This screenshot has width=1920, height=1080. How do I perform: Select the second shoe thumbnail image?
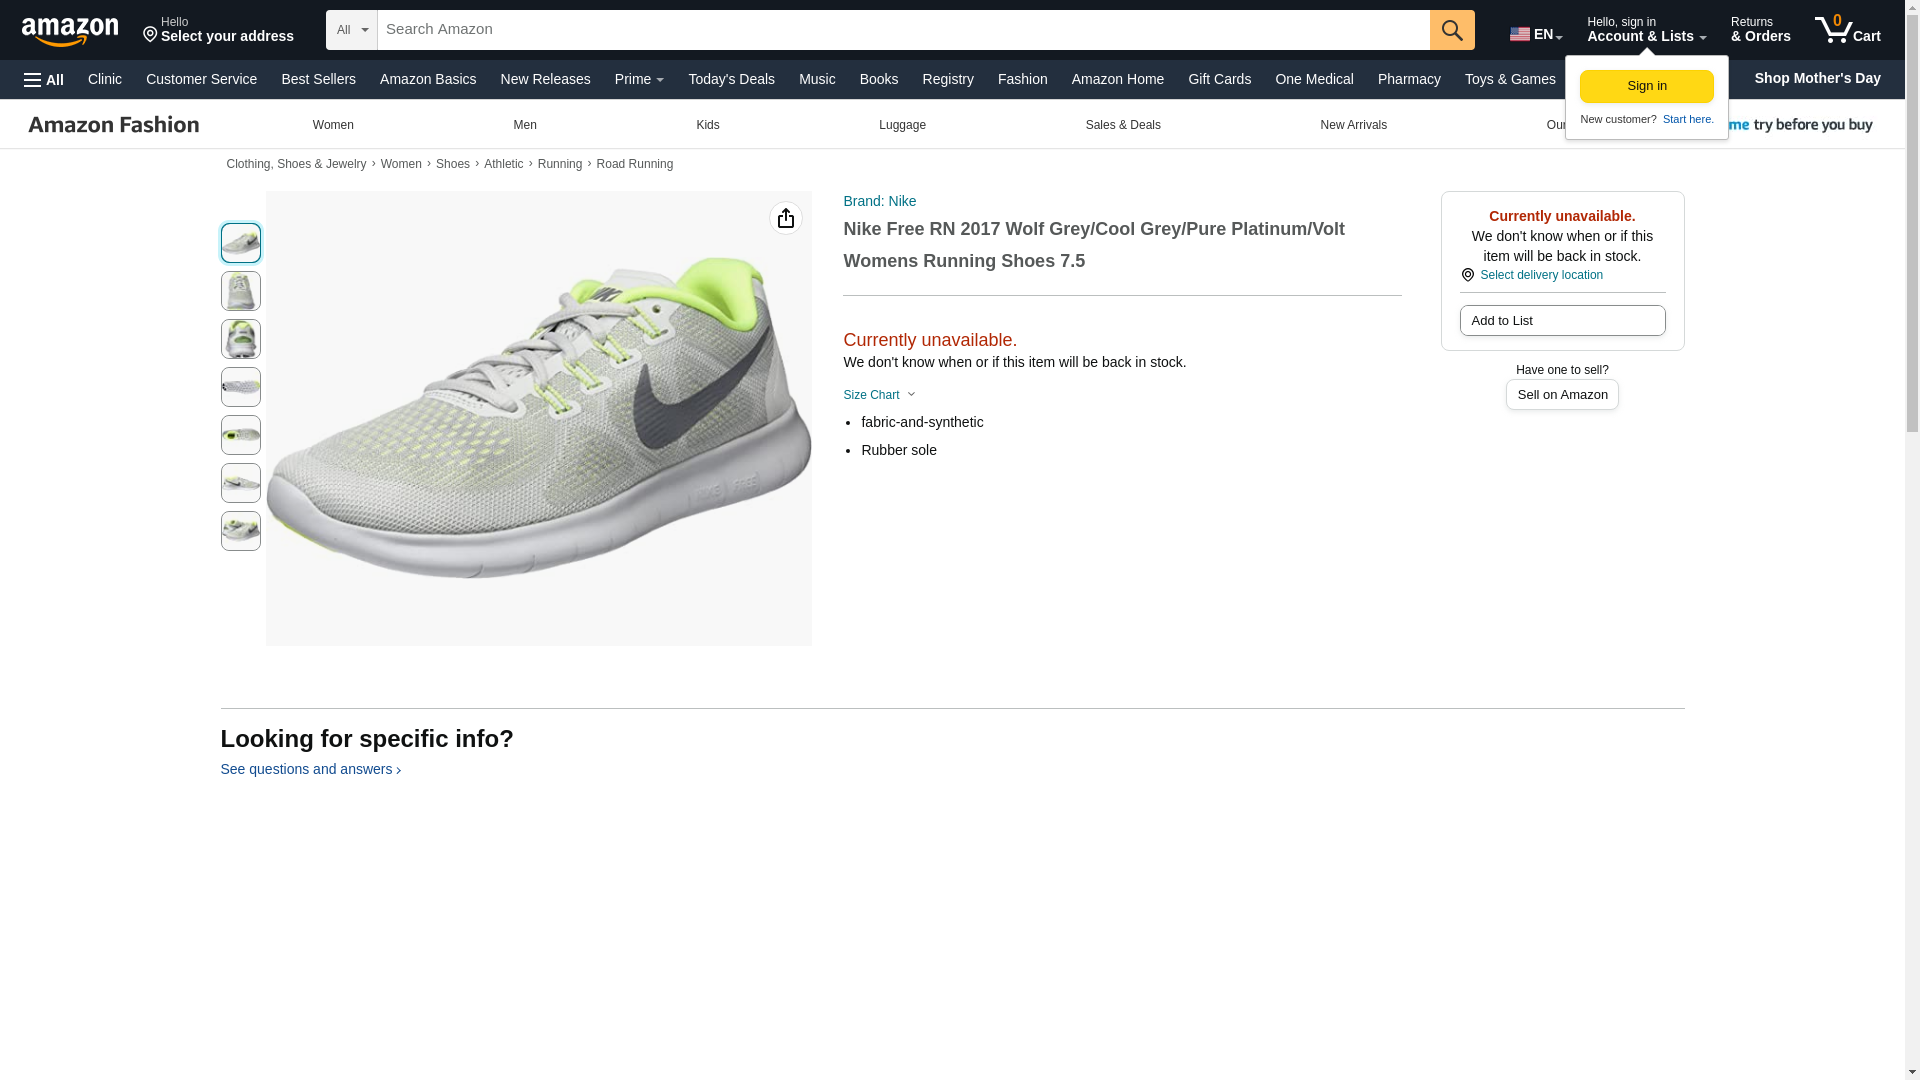tap(241, 291)
